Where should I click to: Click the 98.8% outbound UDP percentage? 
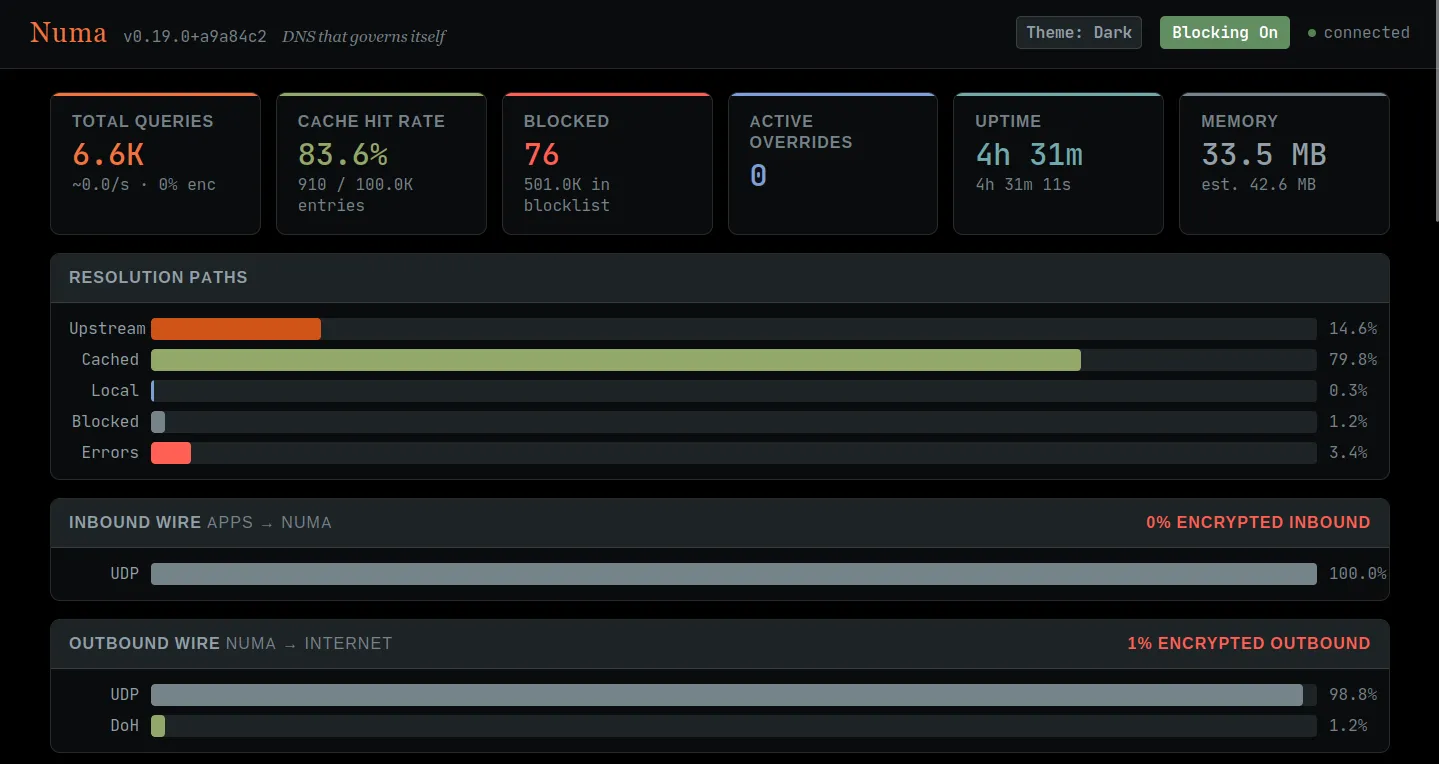pos(1353,695)
